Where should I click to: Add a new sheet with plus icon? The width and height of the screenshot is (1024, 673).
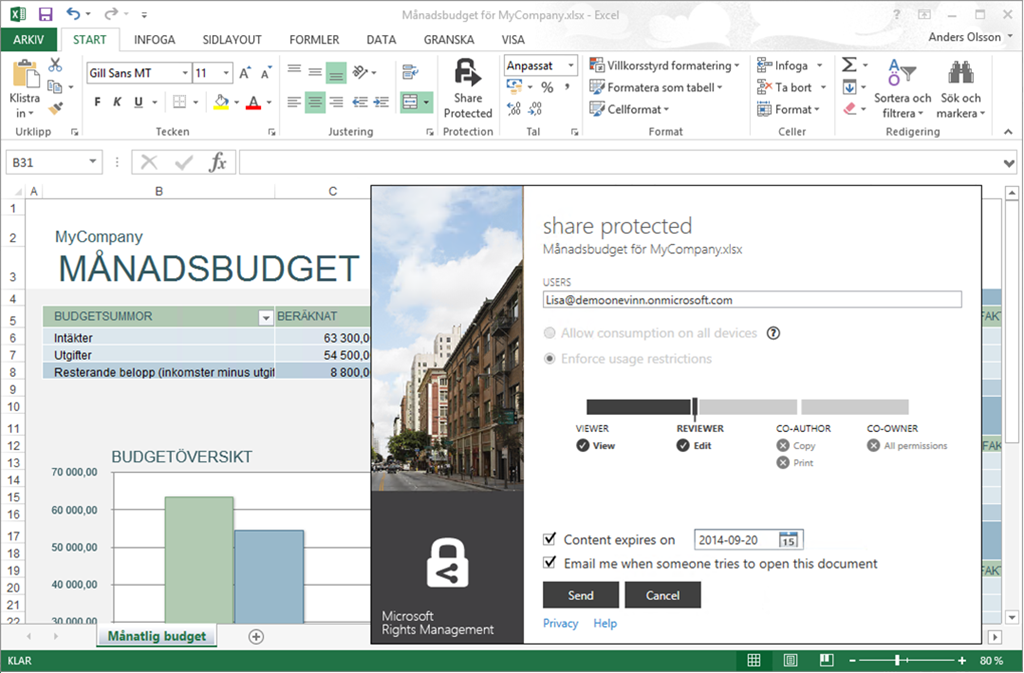coord(256,637)
